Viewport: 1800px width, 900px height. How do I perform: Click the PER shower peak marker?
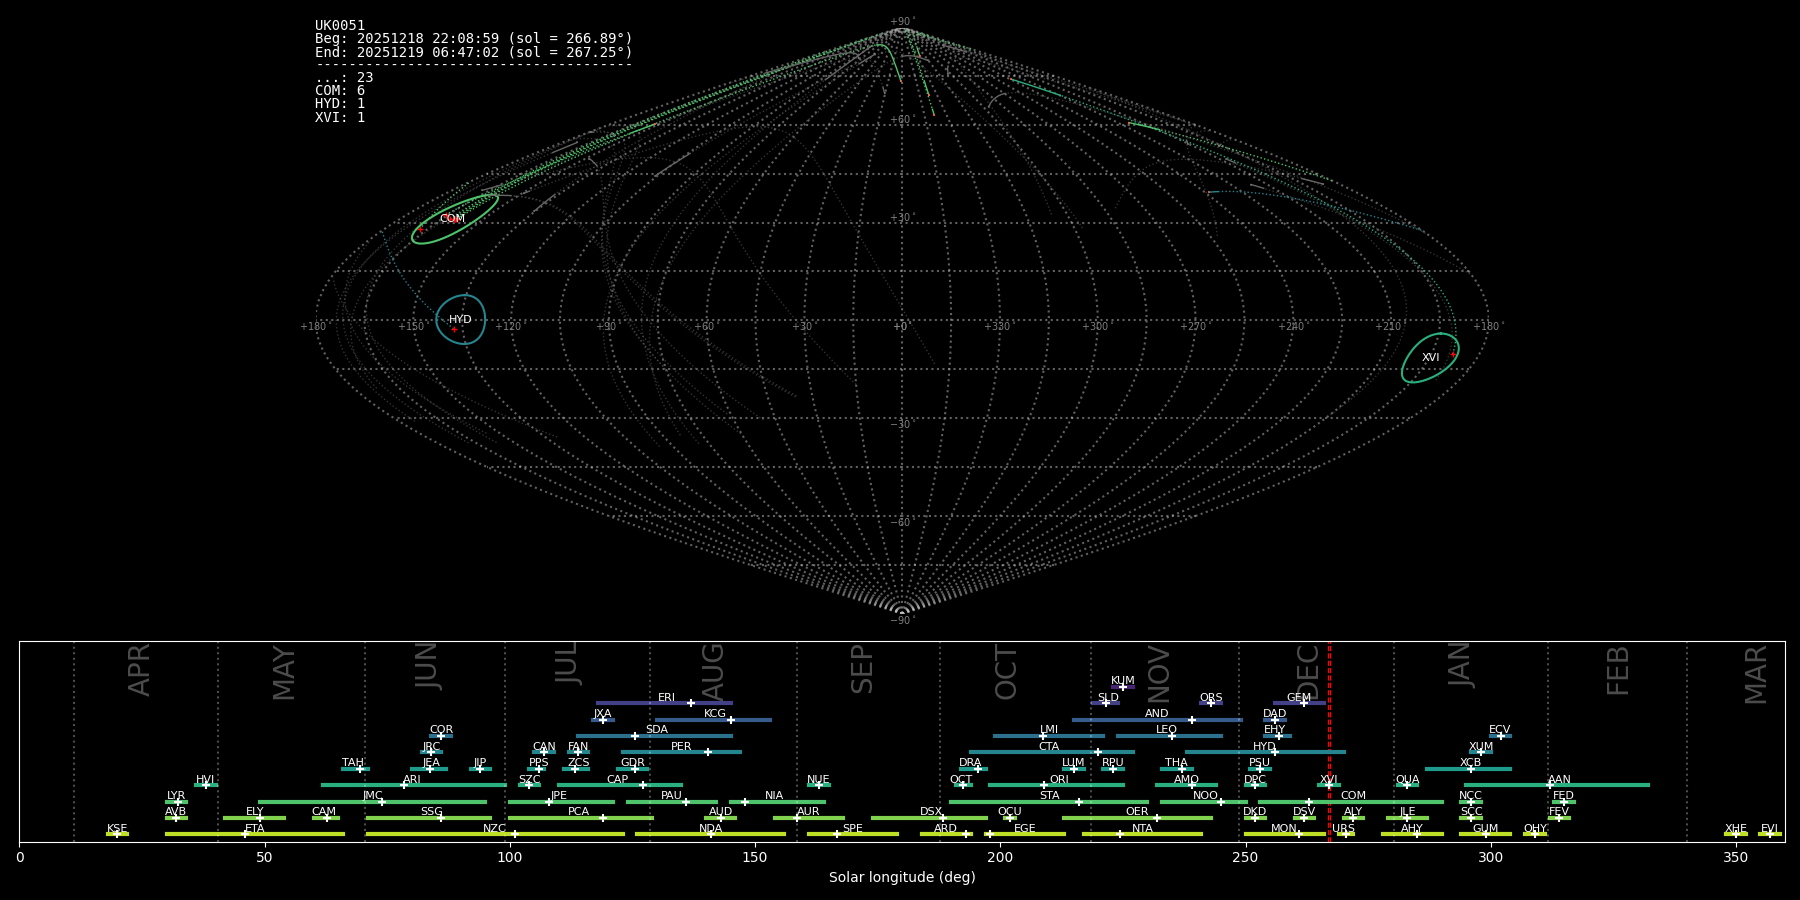pyautogui.click(x=708, y=752)
